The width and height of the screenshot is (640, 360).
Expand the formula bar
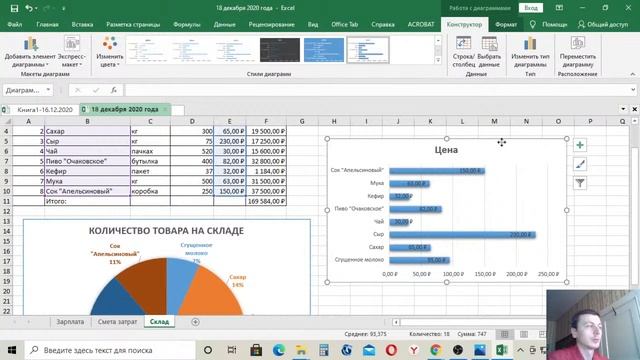point(633,90)
